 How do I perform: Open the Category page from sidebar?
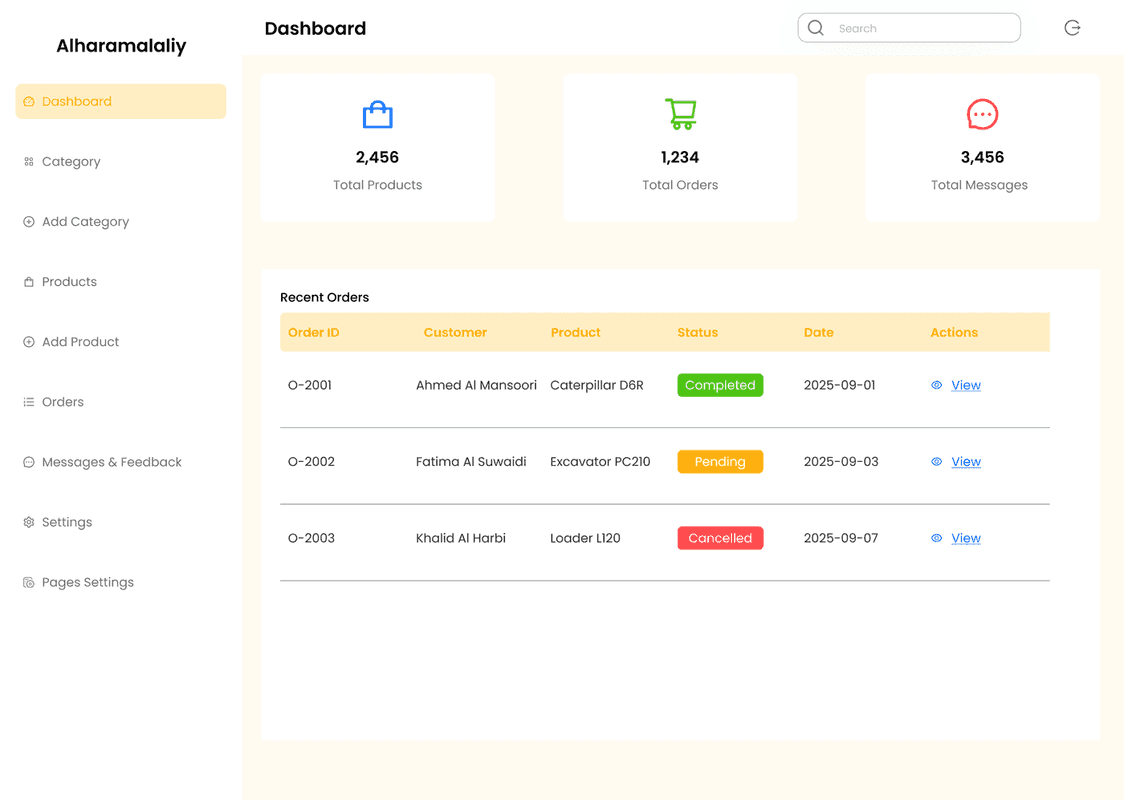tap(71, 162)
